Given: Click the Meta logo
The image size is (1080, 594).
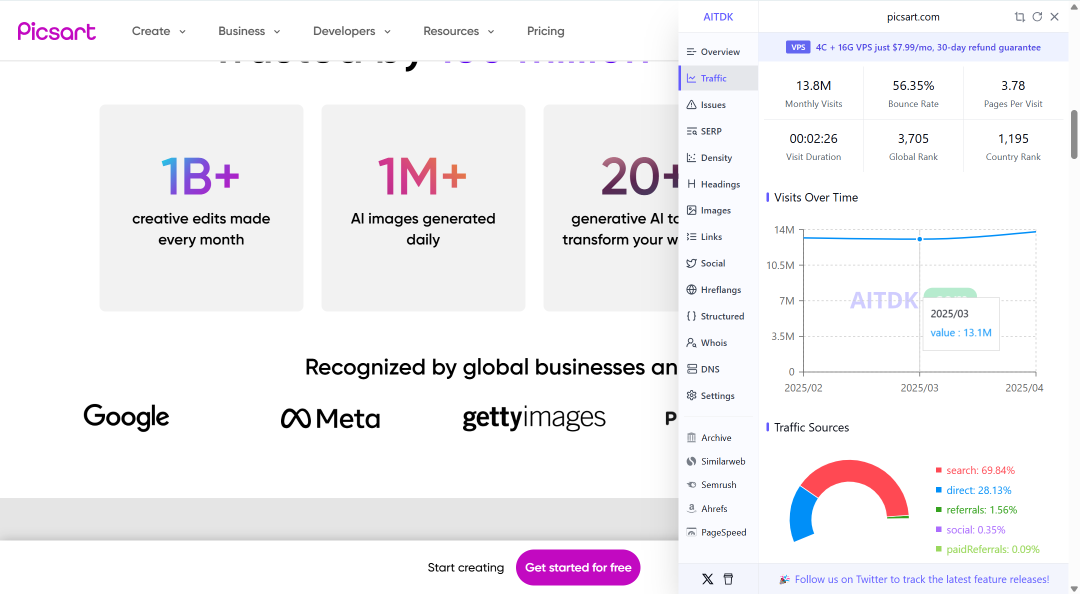Looking at the screenshot, I should [331, 418].
